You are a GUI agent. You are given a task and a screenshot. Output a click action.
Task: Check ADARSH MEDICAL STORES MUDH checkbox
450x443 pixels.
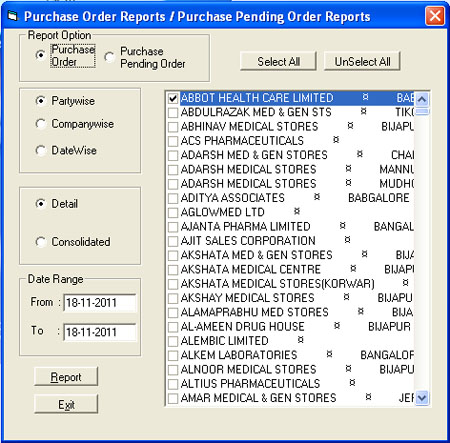(173, 184)
